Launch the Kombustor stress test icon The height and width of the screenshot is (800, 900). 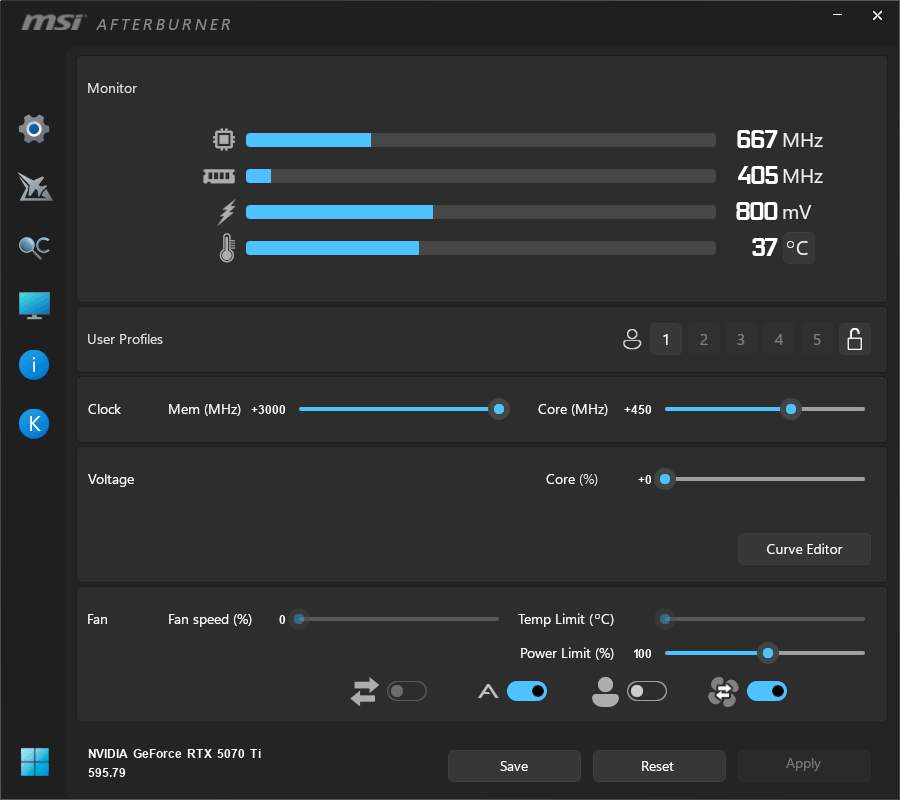(x=33, y=187)
